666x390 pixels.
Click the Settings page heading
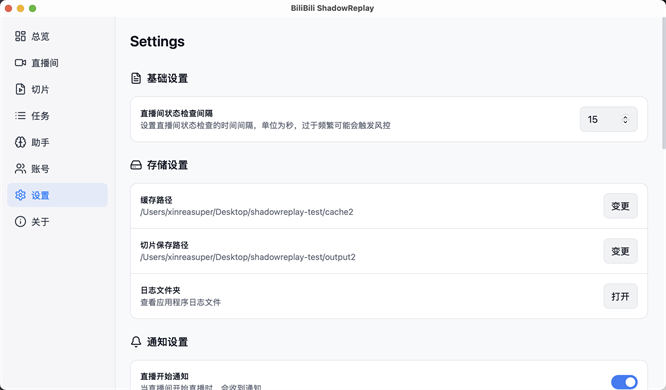point(157,41)
